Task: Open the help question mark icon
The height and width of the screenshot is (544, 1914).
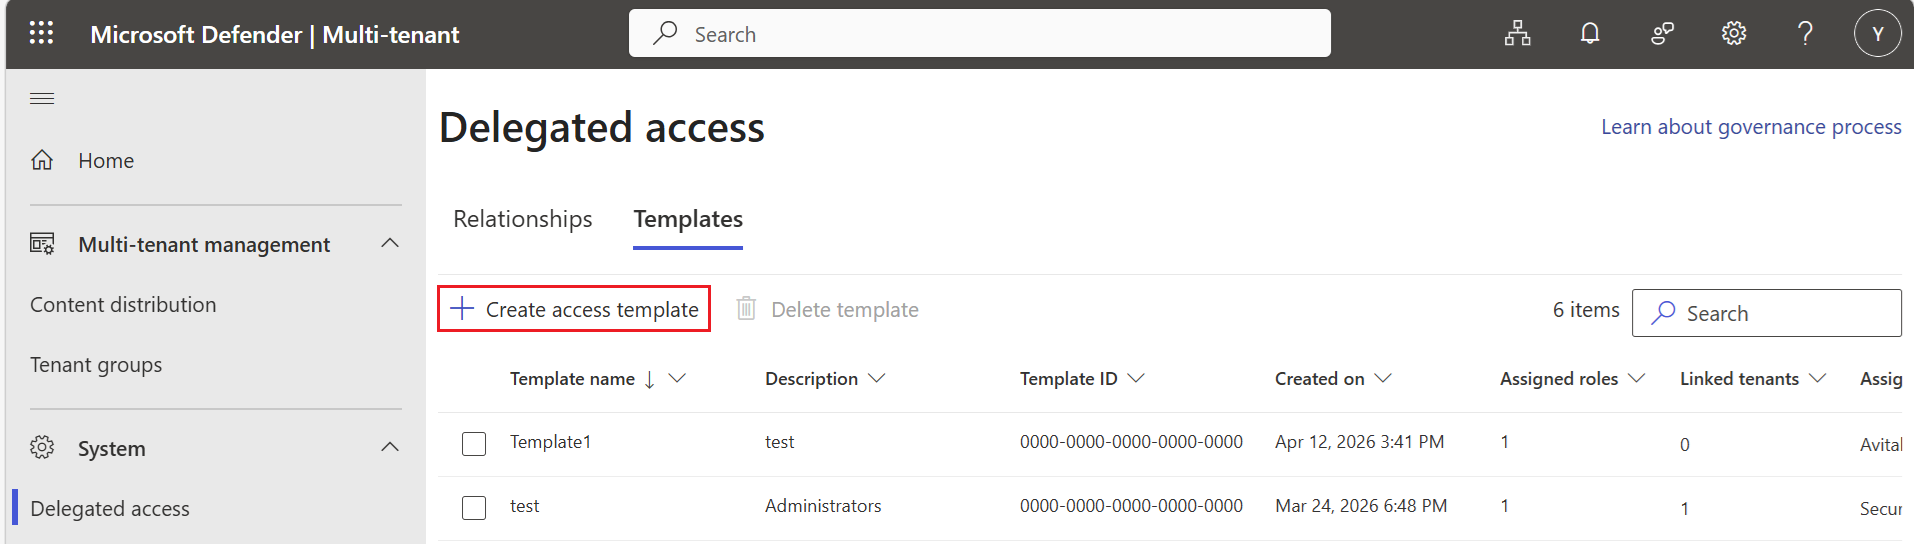Action: tap(1805, 34)
